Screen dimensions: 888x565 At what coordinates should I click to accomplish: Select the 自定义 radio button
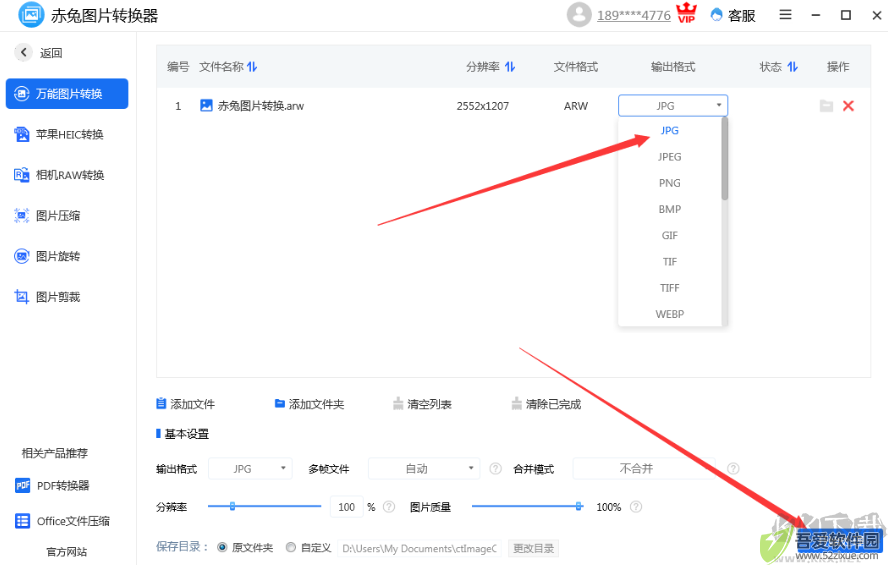(x=291, y=547)
